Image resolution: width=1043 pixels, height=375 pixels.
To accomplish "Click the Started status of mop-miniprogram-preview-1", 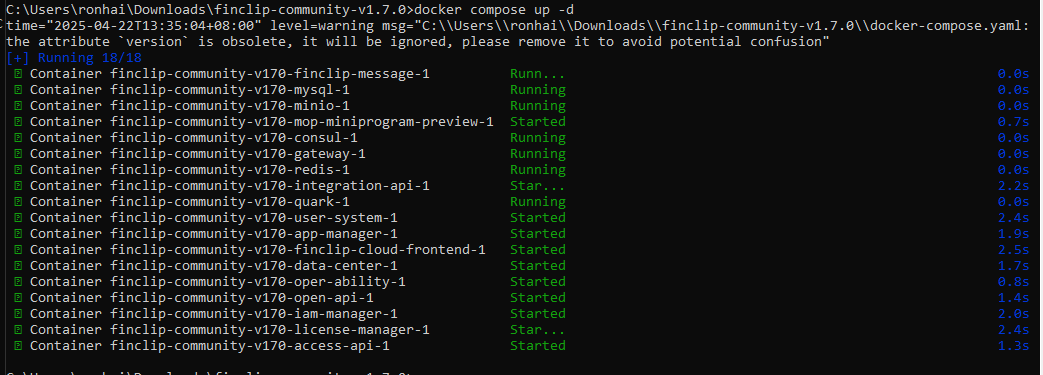I will [x=537, y=122].
